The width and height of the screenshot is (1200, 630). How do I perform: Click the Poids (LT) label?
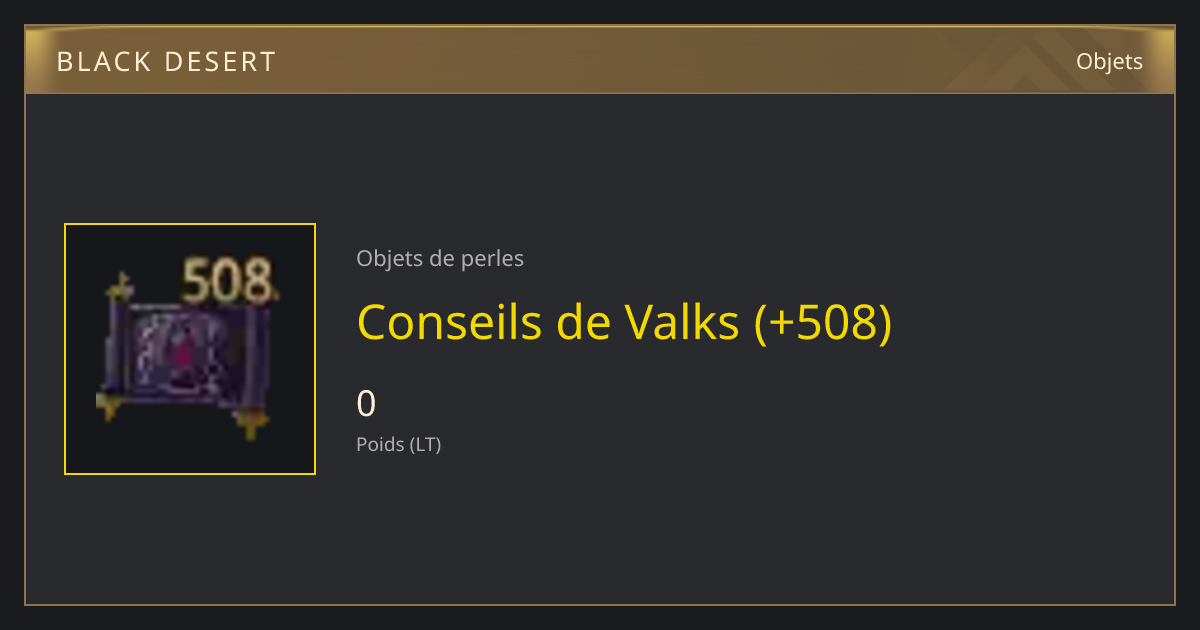pos(399,445)
